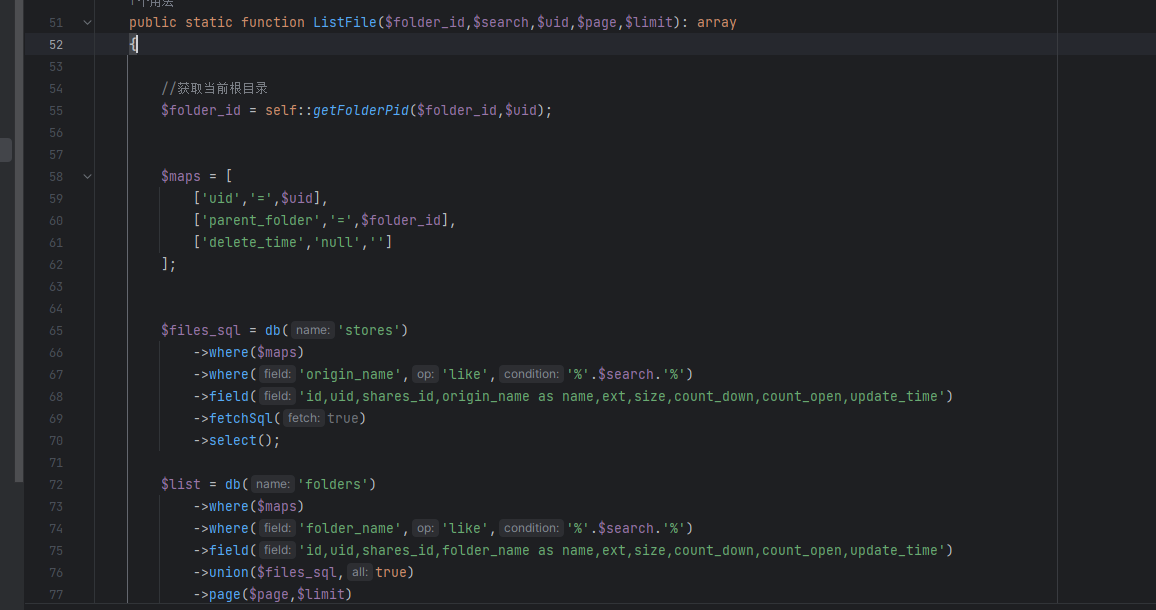1156x610 pixels.
Task: Click the $page argument on line 77
Action: pyautogui.click(x=268, y=595)
